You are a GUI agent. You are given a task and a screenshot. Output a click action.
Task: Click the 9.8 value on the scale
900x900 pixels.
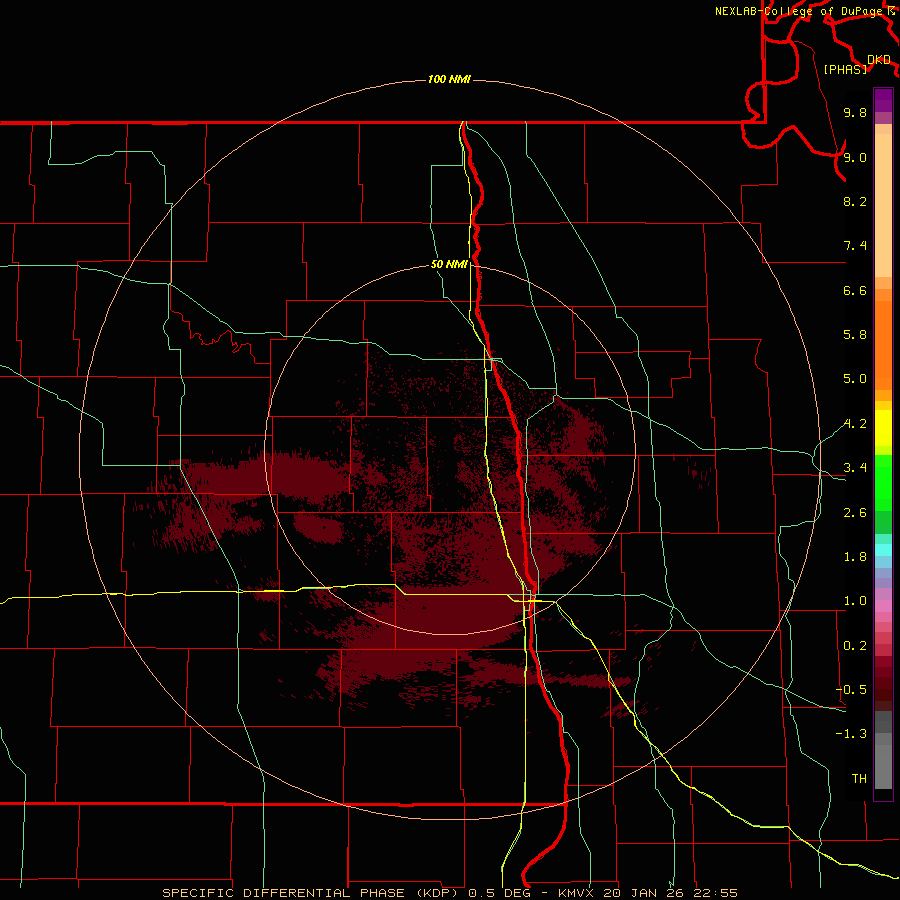(855, 112)
